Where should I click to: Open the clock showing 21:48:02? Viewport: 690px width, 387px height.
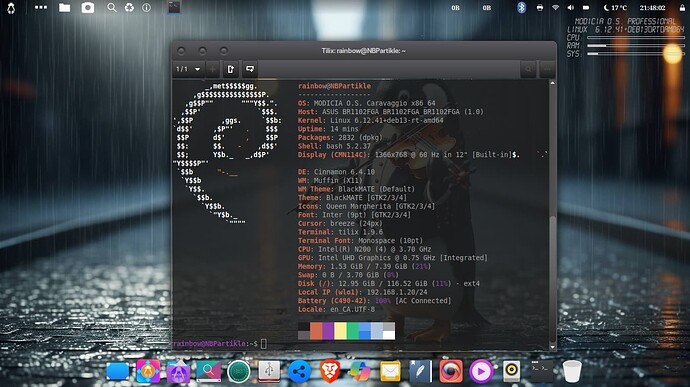652,7
